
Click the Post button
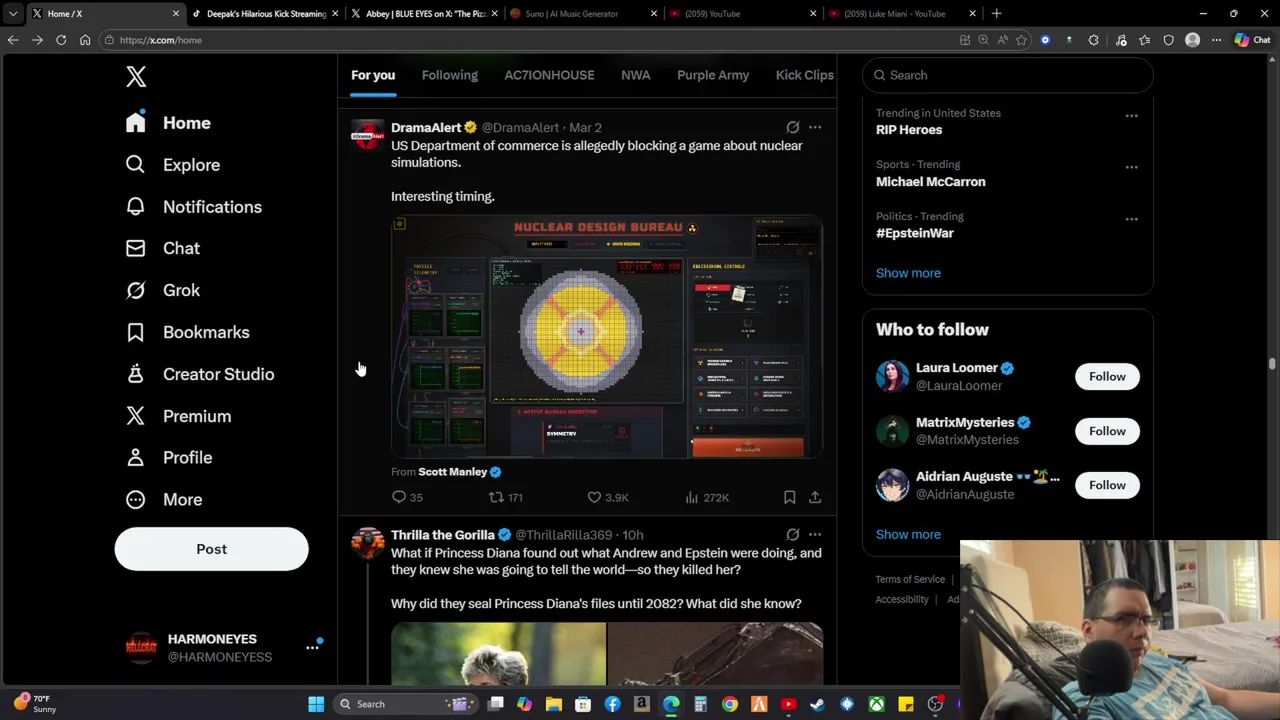(211, 549)
